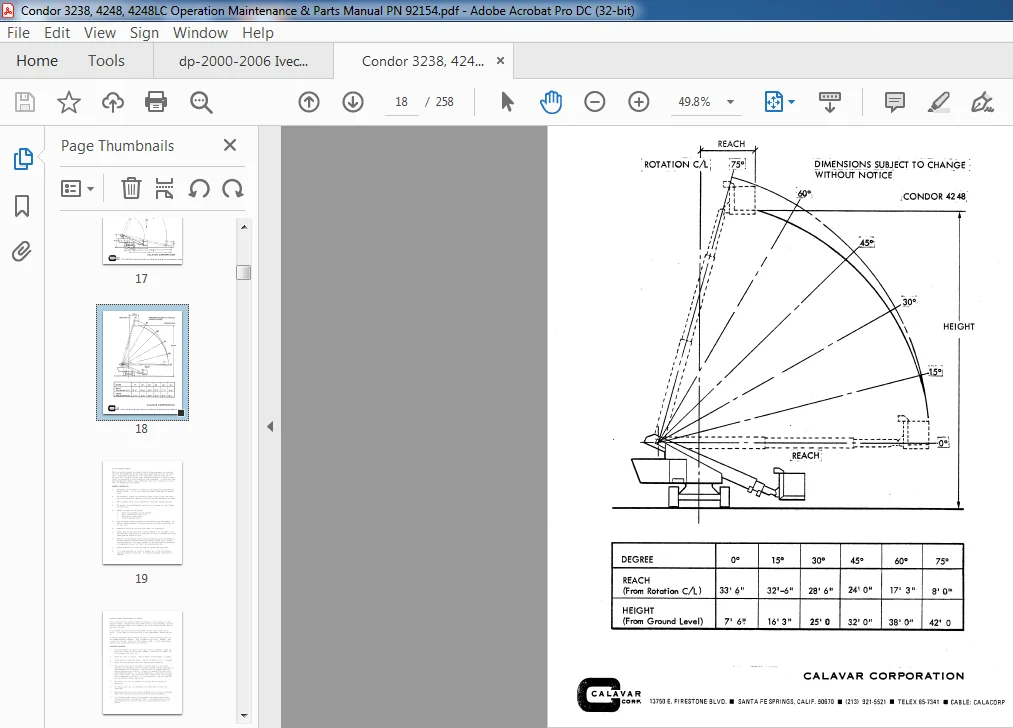The image size is (1013, 728).
Task: Open the Window menu
Action: point(200,33)
